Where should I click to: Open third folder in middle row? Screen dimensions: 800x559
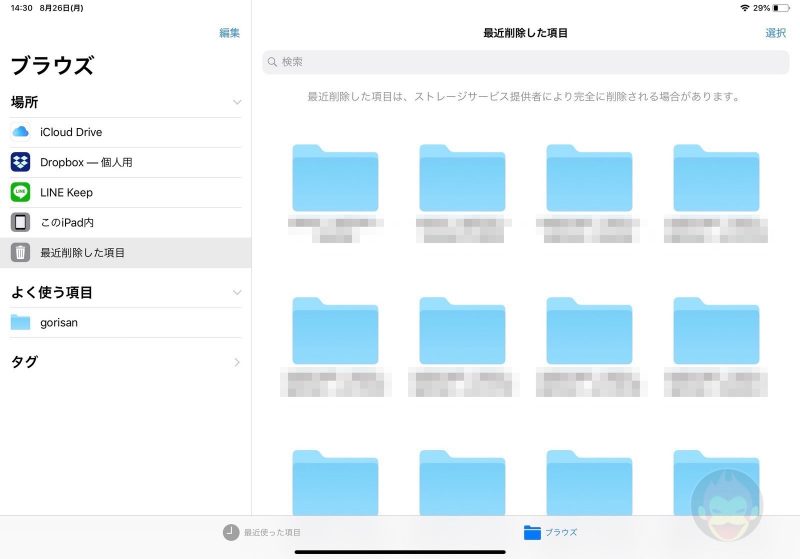click(x=589, y=331)
